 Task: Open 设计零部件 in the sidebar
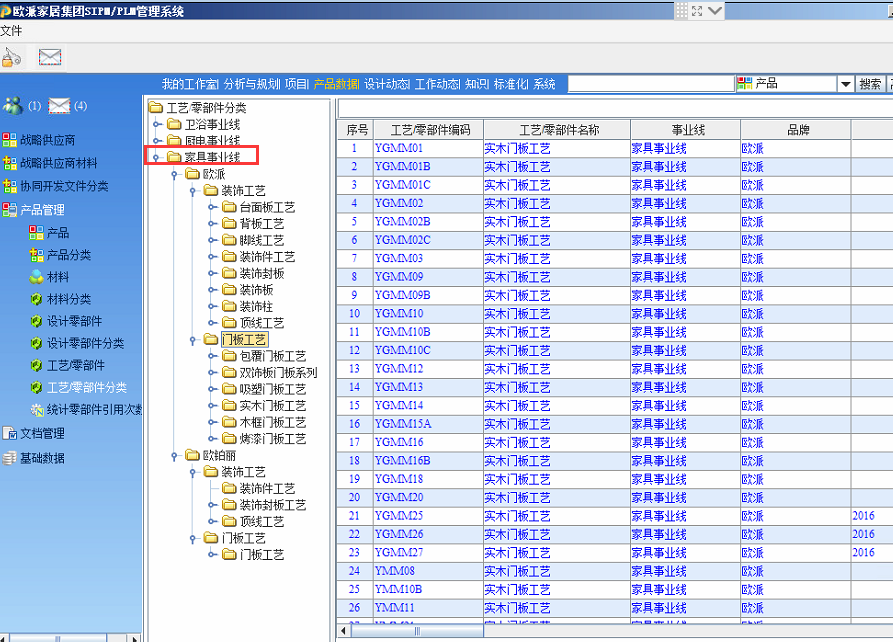coord(74,321)
